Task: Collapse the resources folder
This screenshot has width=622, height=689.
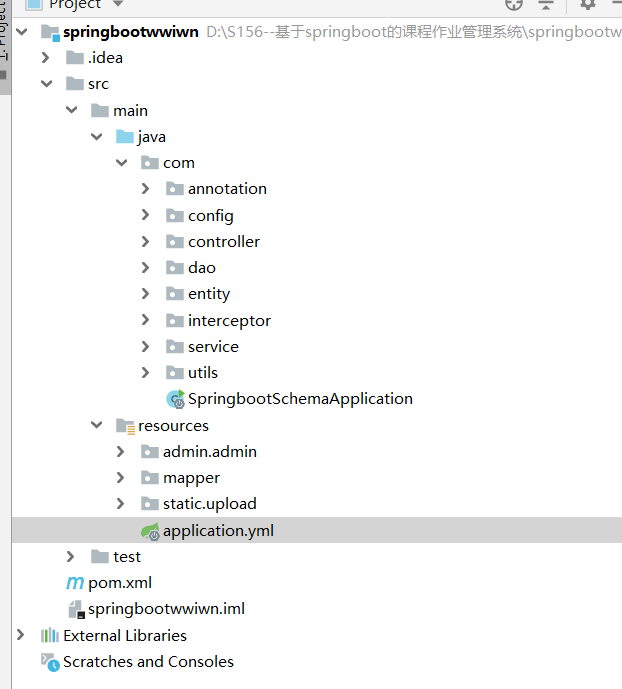Action: (x=97, y=425)
